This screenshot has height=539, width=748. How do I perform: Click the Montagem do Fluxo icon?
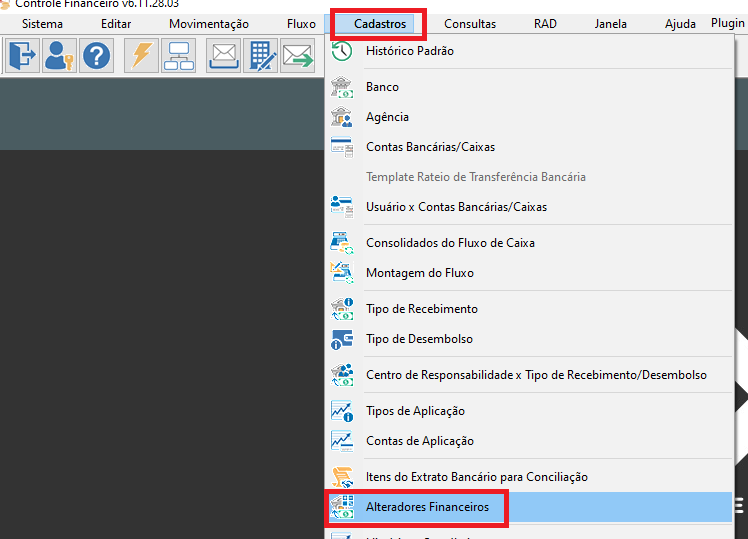click(342, 273)
